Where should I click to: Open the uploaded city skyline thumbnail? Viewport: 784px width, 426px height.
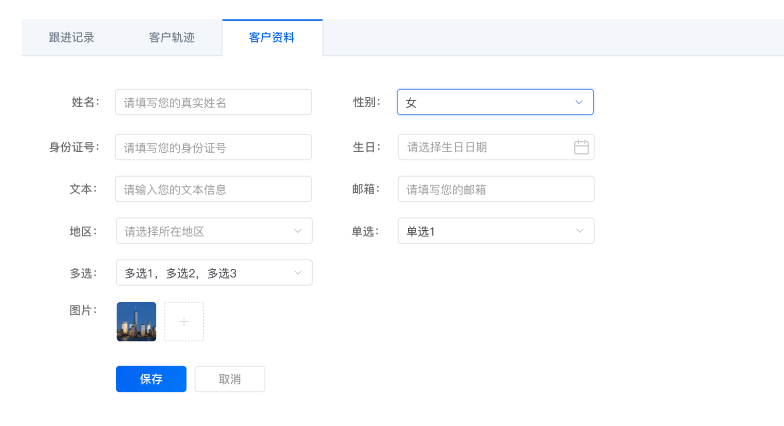(x=136, y=322)
